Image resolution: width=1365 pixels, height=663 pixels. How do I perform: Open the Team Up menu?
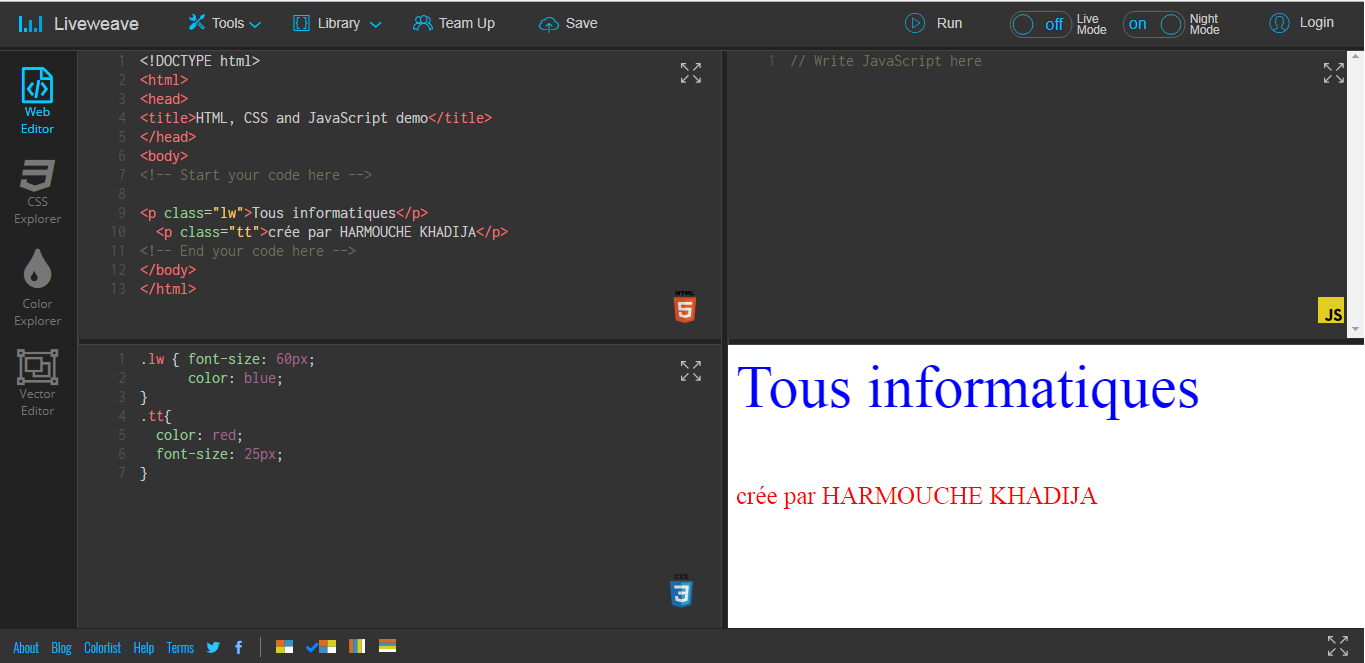point(454,23)
